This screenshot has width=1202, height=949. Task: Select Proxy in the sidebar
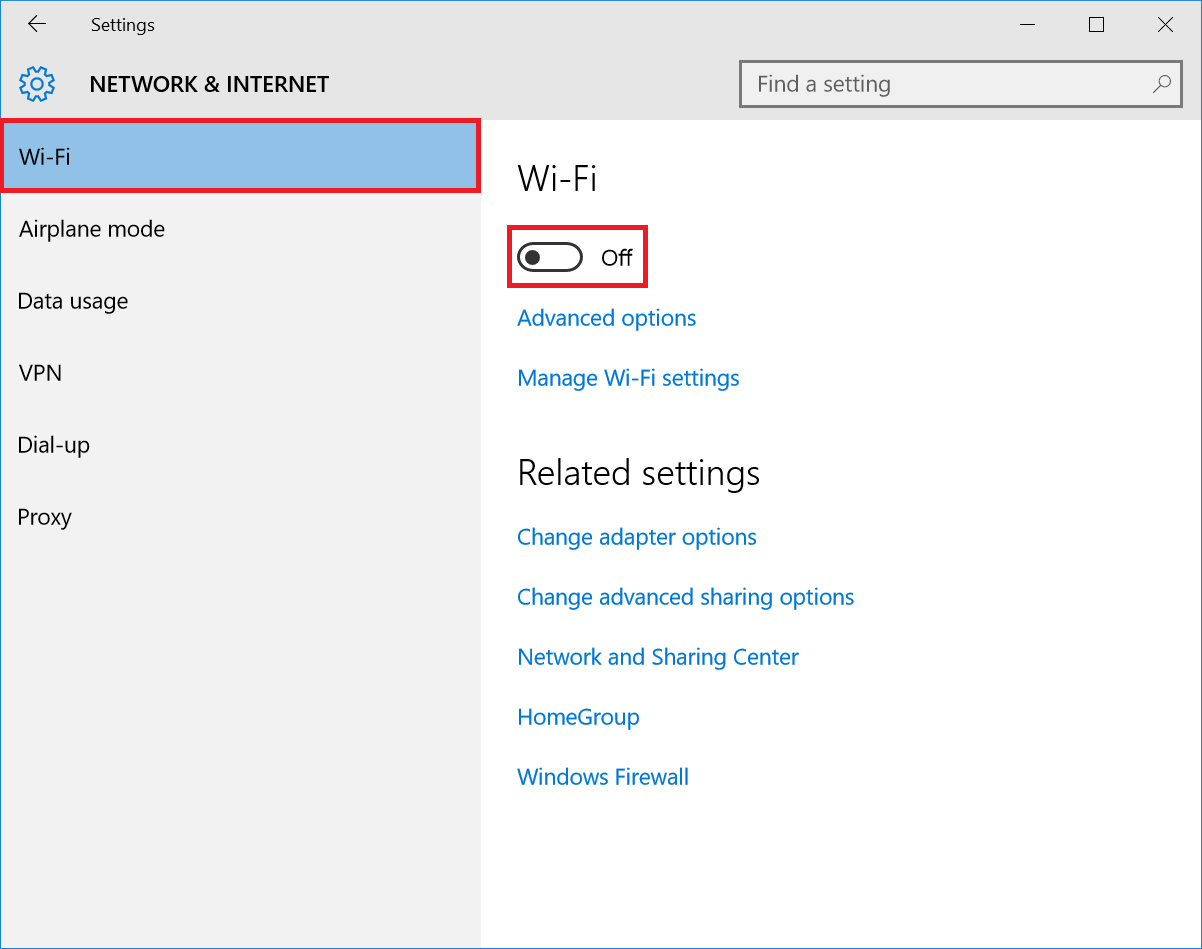point(45,517)
